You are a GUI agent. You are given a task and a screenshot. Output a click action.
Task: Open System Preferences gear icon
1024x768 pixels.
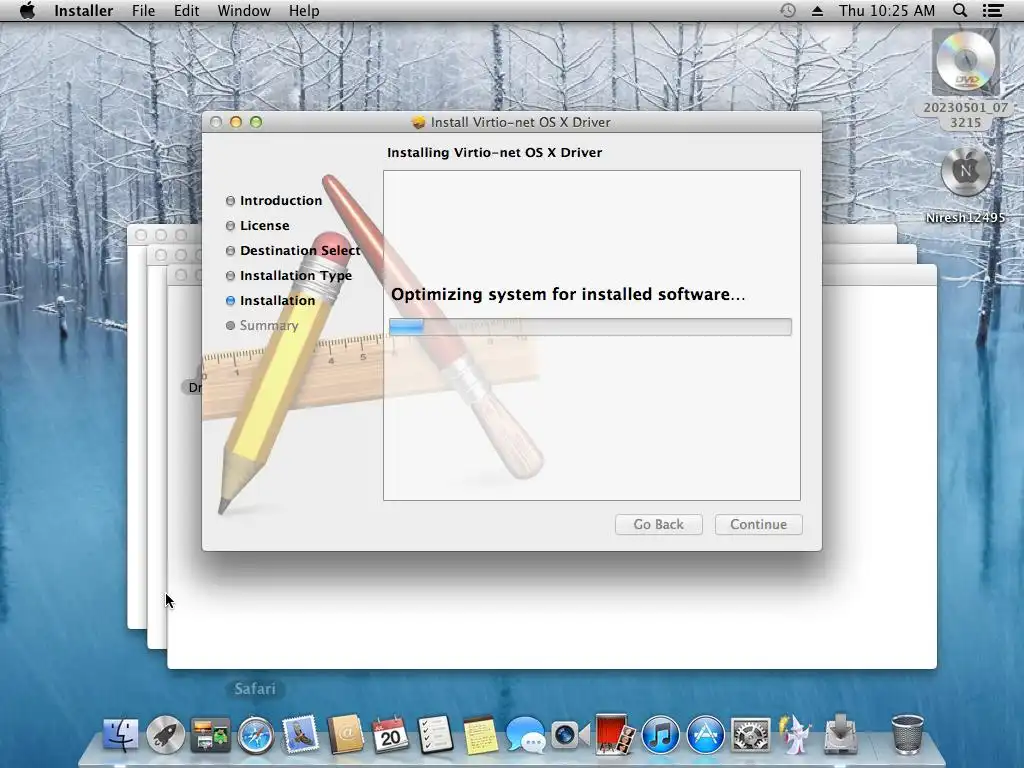(x=750, y=735)
